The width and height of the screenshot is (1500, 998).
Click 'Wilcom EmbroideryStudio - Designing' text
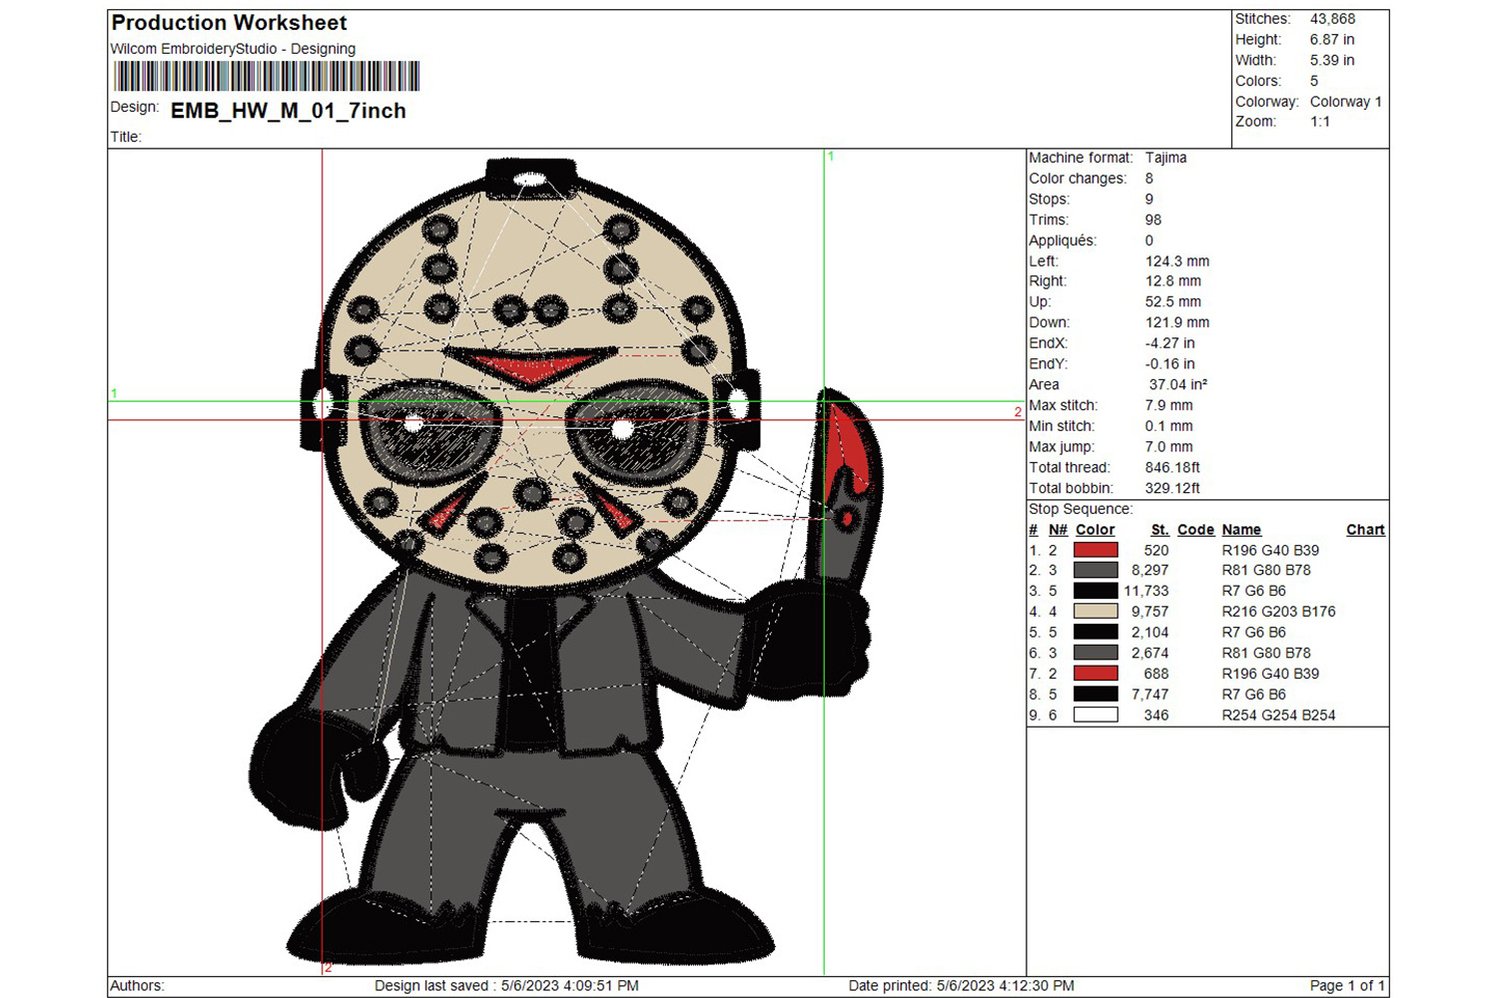point(233,49)
